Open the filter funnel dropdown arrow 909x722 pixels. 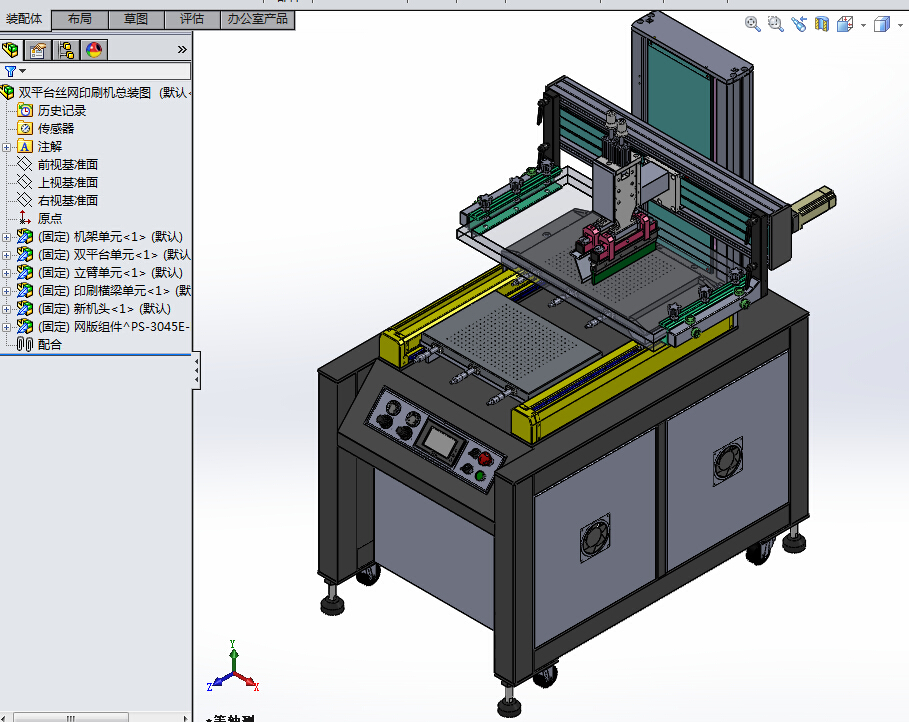(23, 71)
